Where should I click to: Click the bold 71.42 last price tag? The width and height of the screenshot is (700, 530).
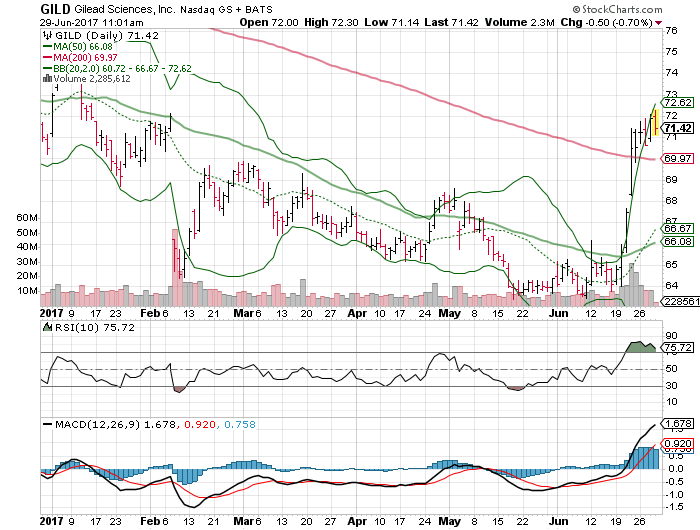click(x=677, y=128)
